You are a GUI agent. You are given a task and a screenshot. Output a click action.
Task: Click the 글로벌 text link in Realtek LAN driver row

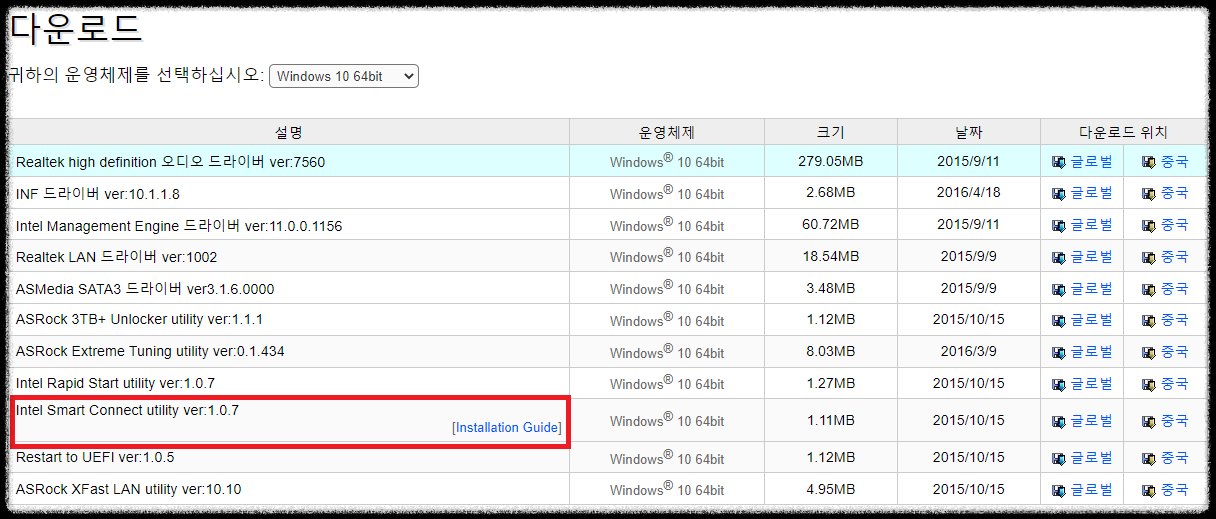(x=1091, y=256)
